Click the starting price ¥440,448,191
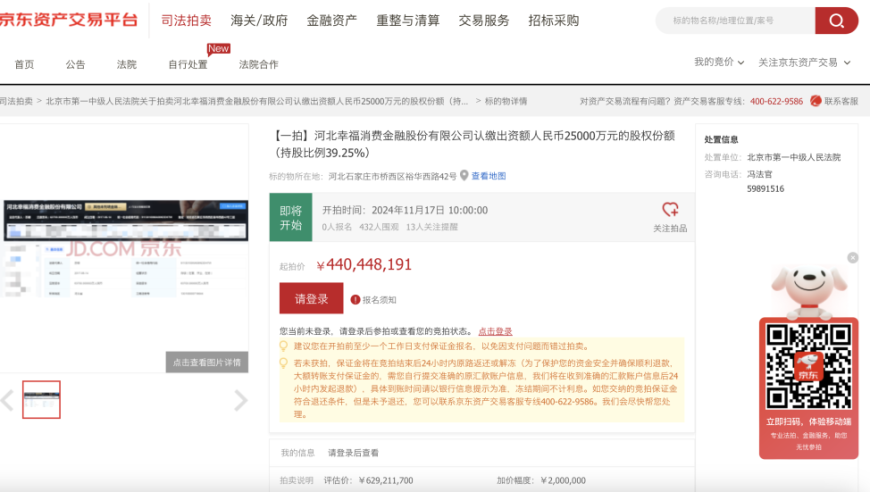Screen dimensions: 870x492 (x=364, y=265)
